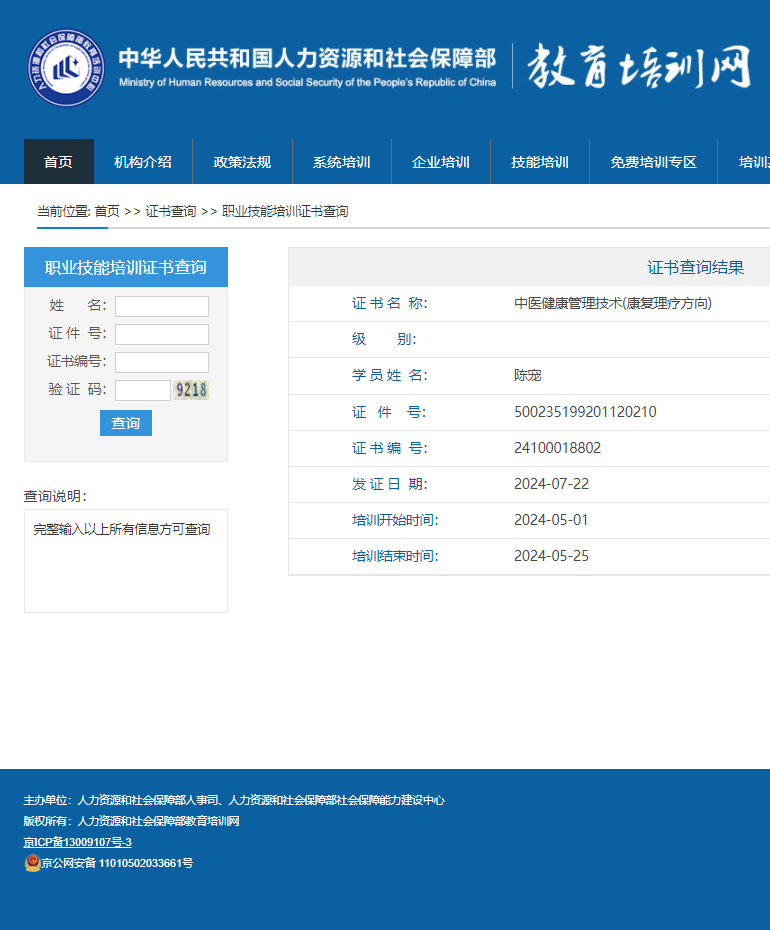The width and height of the screenshot is (770, 930).
Task: Open the 京ICP备13009107号-3 link
Action: click(77, 842)
